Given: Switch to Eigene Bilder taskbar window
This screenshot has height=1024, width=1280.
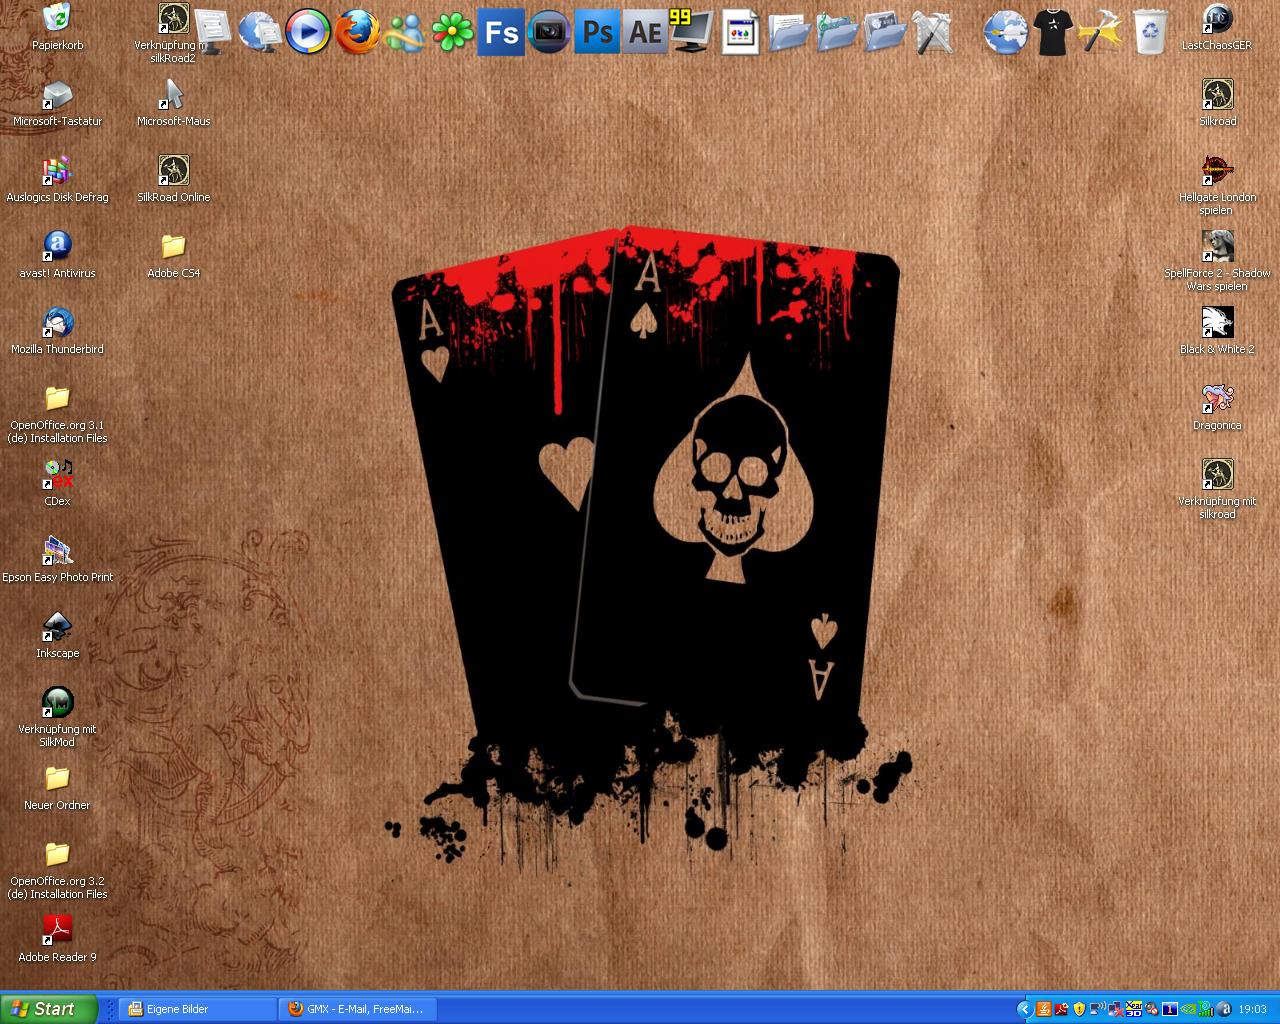Looking at the screenshot, I should [x=197, y=1009].
